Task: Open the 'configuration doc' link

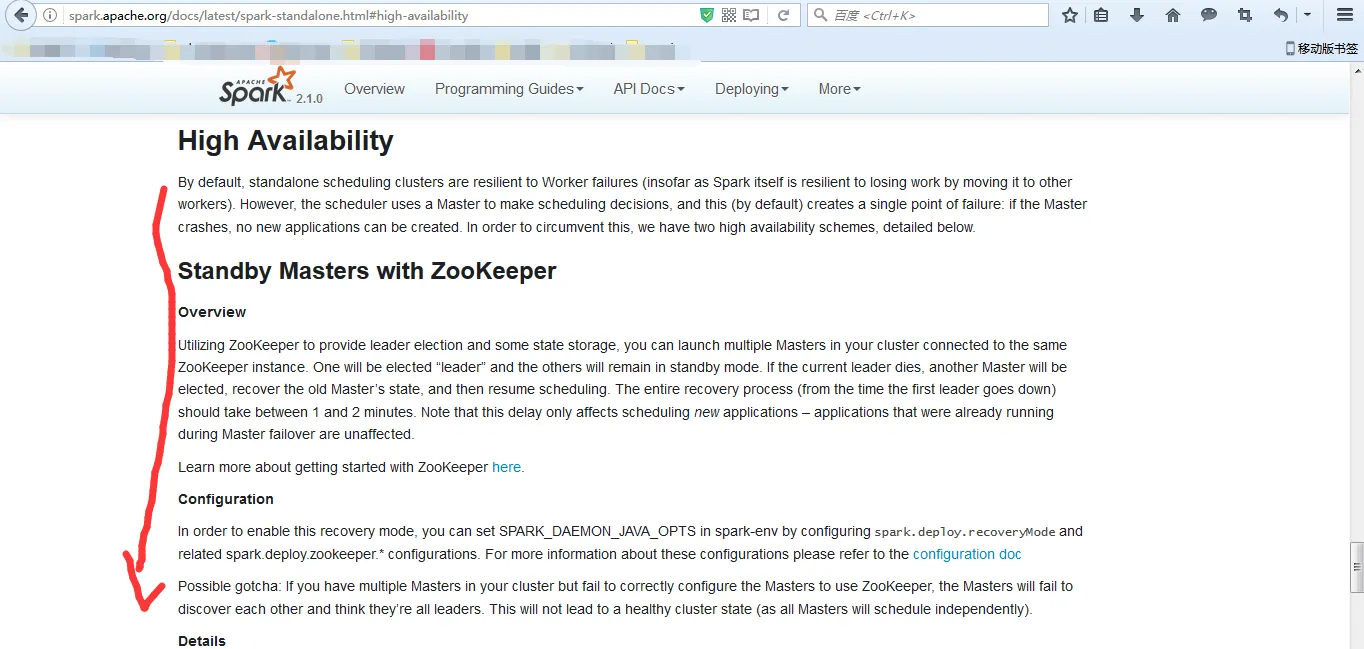Action: [967, 554]
